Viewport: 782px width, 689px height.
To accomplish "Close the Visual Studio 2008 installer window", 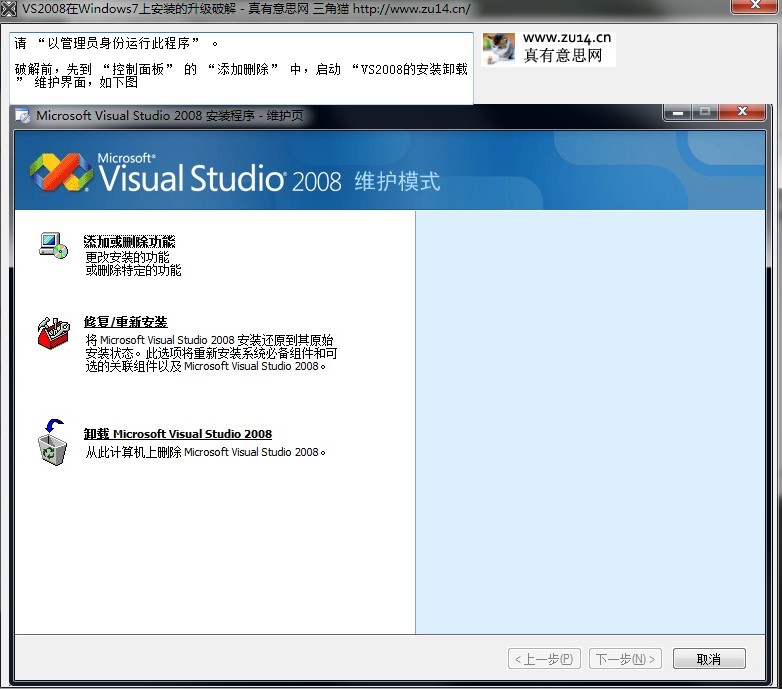I will [x=742, y=112].
